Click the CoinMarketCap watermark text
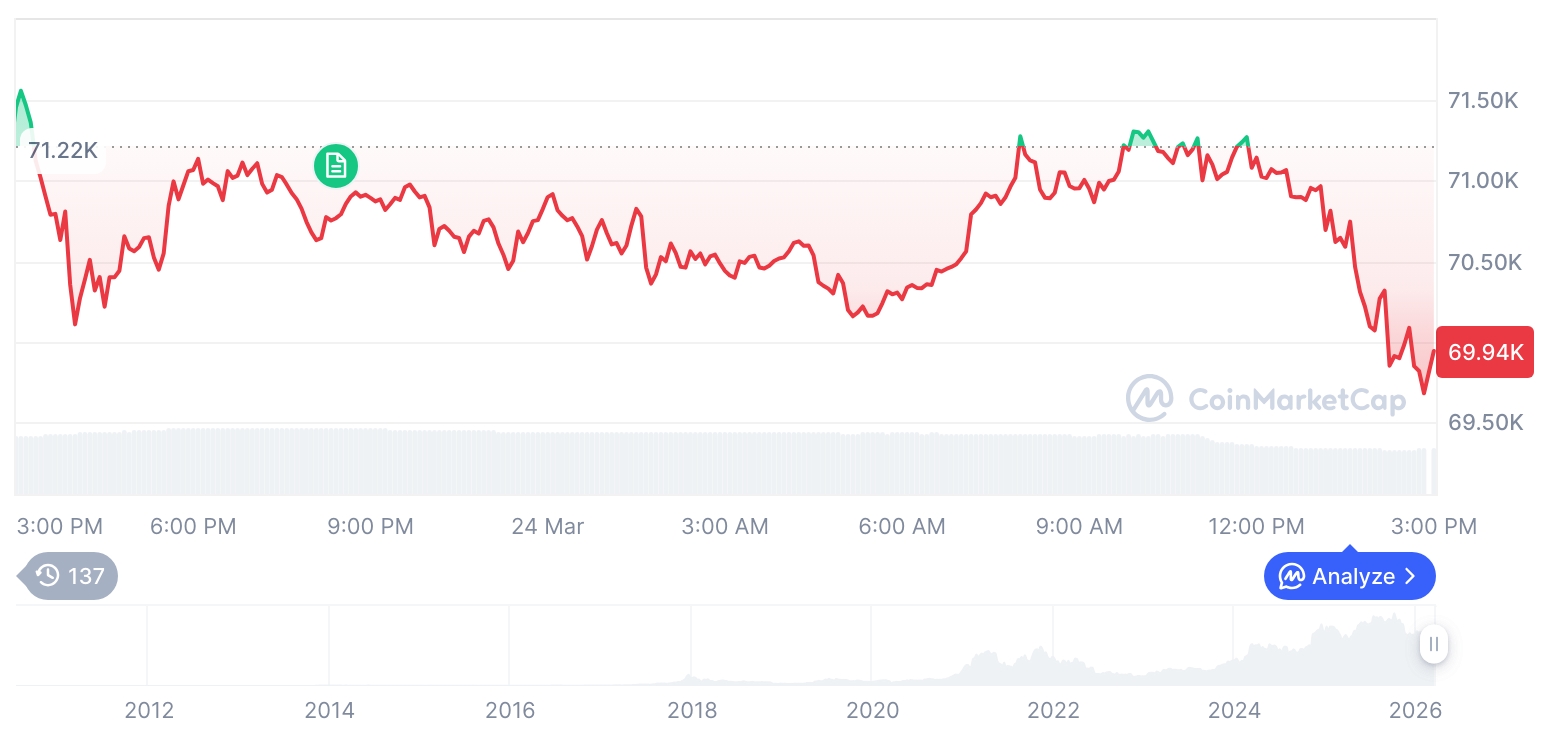 point(1296,399)
